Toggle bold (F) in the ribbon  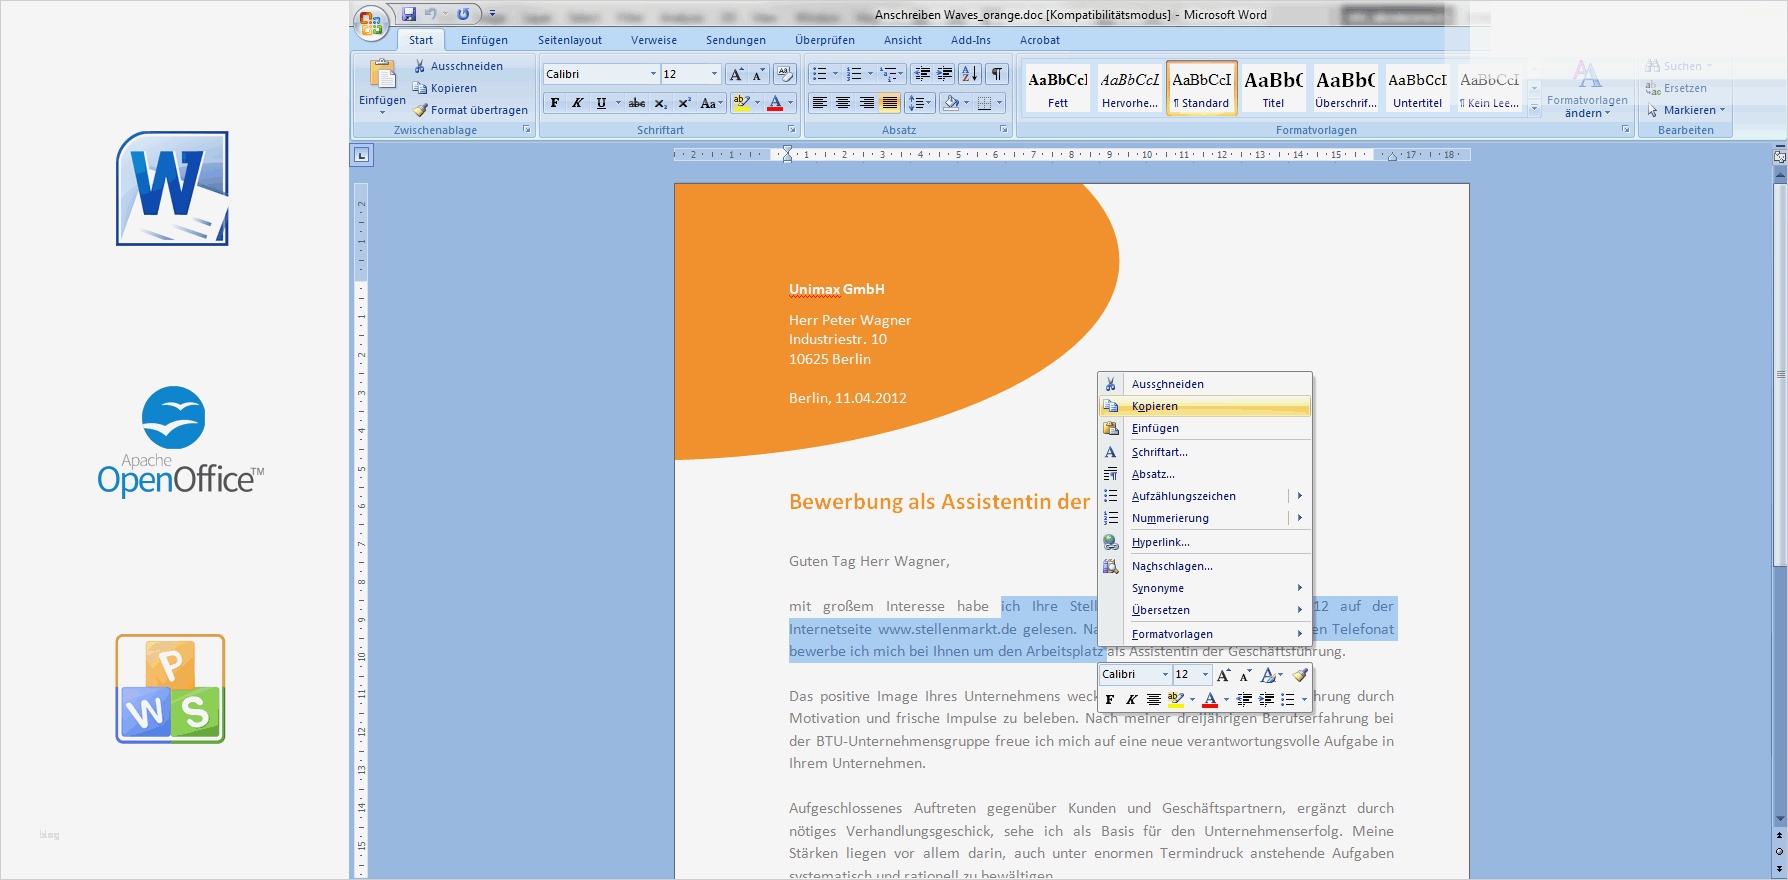(555, 103)
